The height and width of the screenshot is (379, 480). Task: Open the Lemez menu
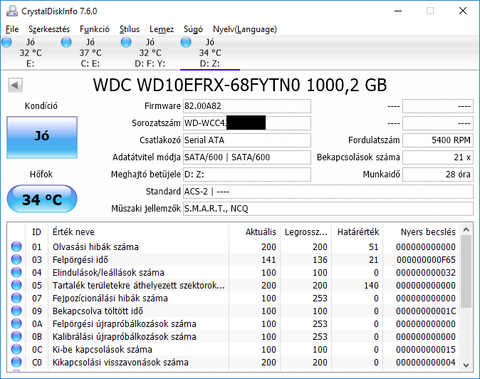click(162, 29)
